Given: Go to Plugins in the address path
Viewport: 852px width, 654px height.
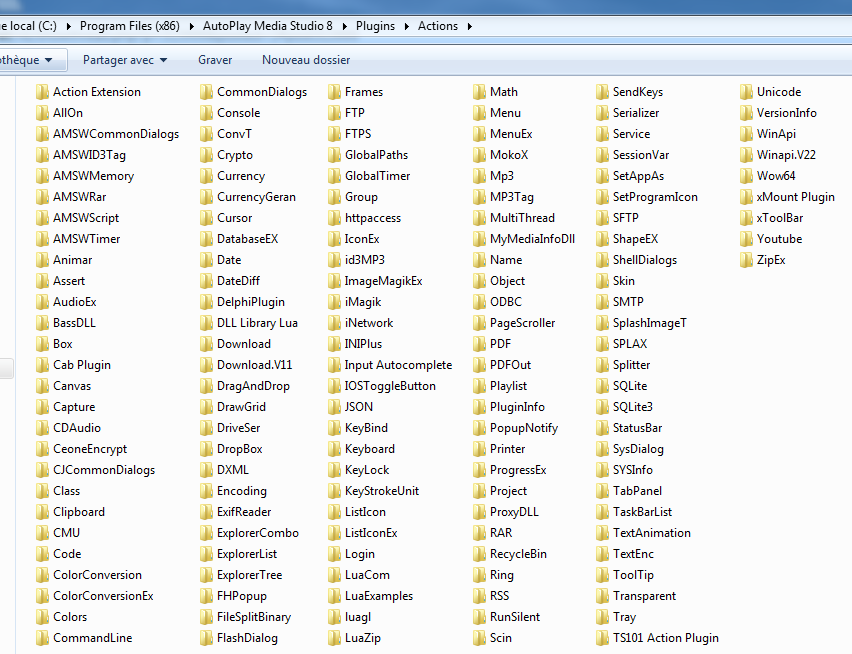Looking at the screenshot, I should (x=375, y=26).
